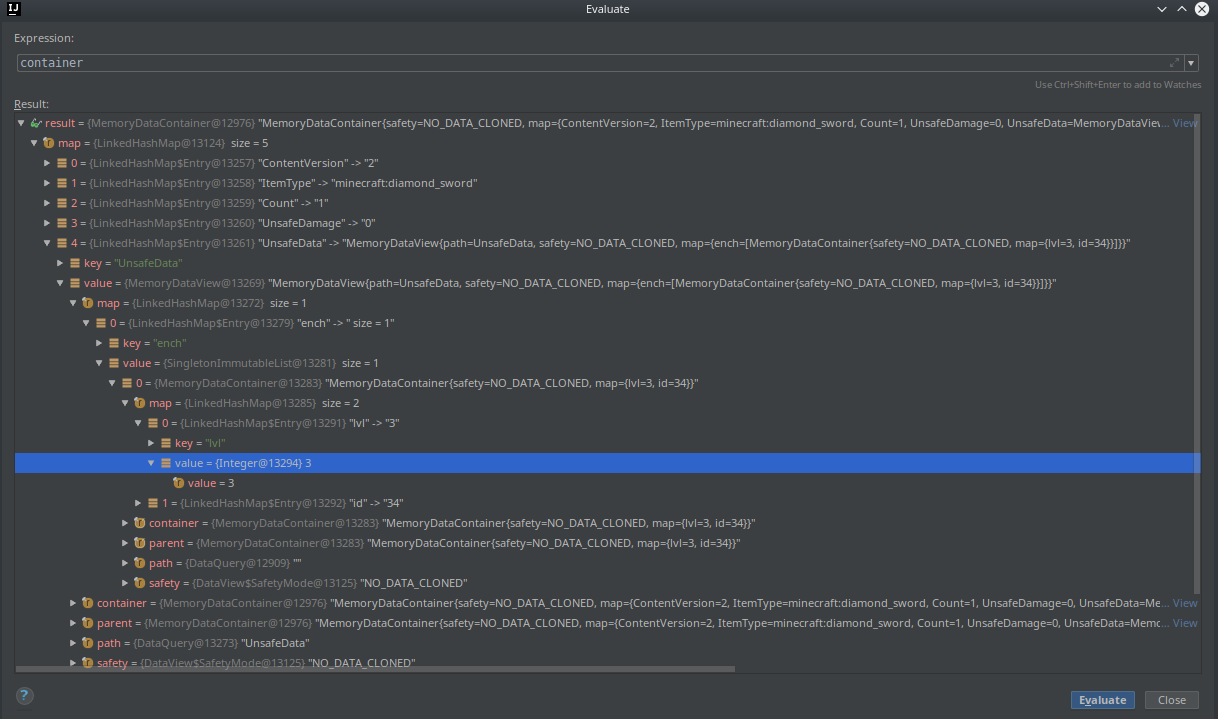Open the "View" link on the result row
Screen dimensions: 1218x719
point(1184,122)
